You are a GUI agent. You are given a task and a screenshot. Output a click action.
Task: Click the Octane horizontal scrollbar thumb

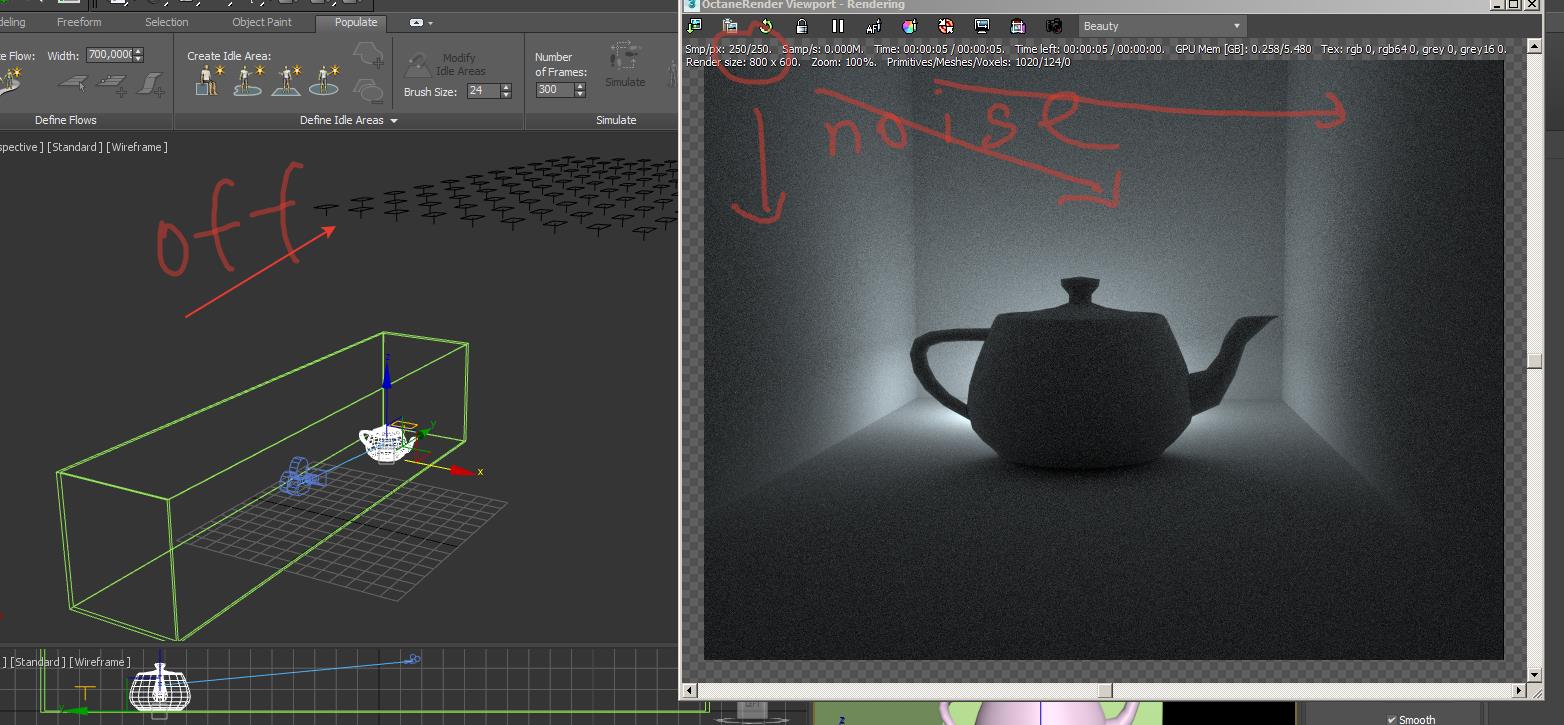(1104, 690)
